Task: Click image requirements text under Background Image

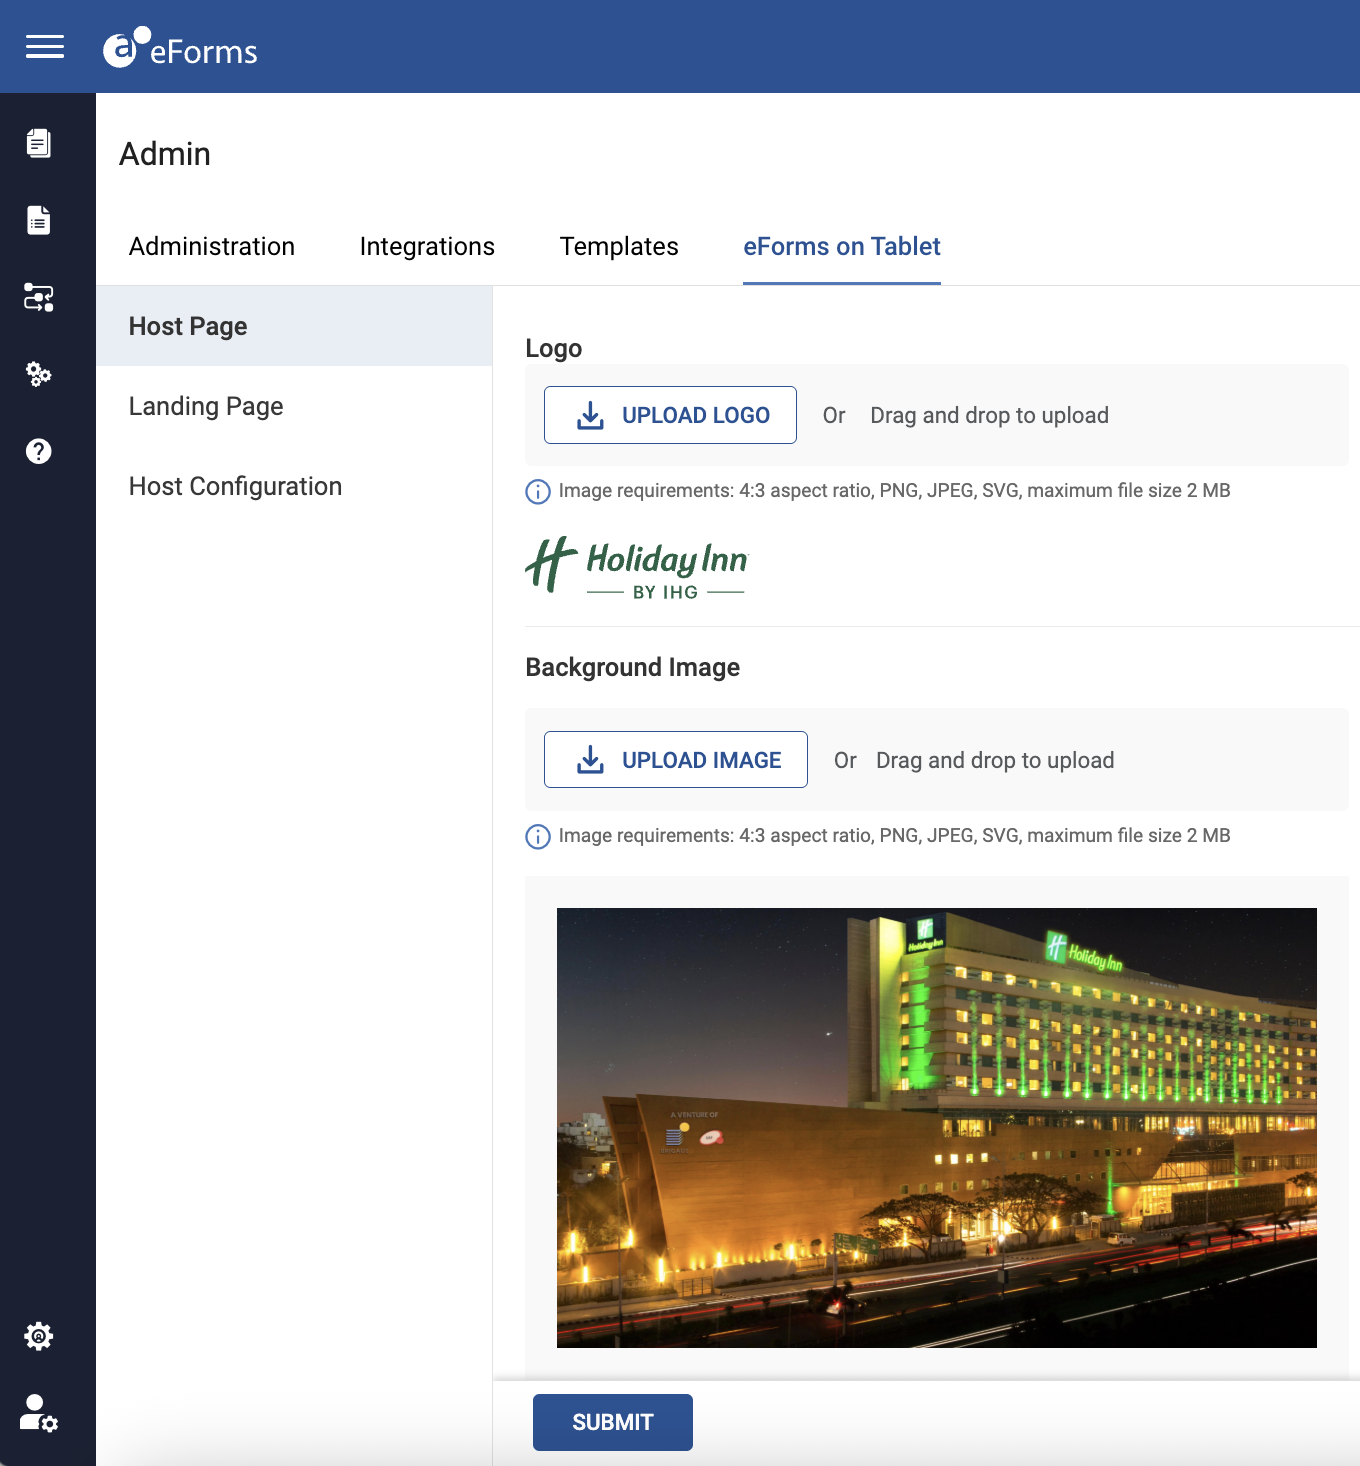Action: coord(895,836)
